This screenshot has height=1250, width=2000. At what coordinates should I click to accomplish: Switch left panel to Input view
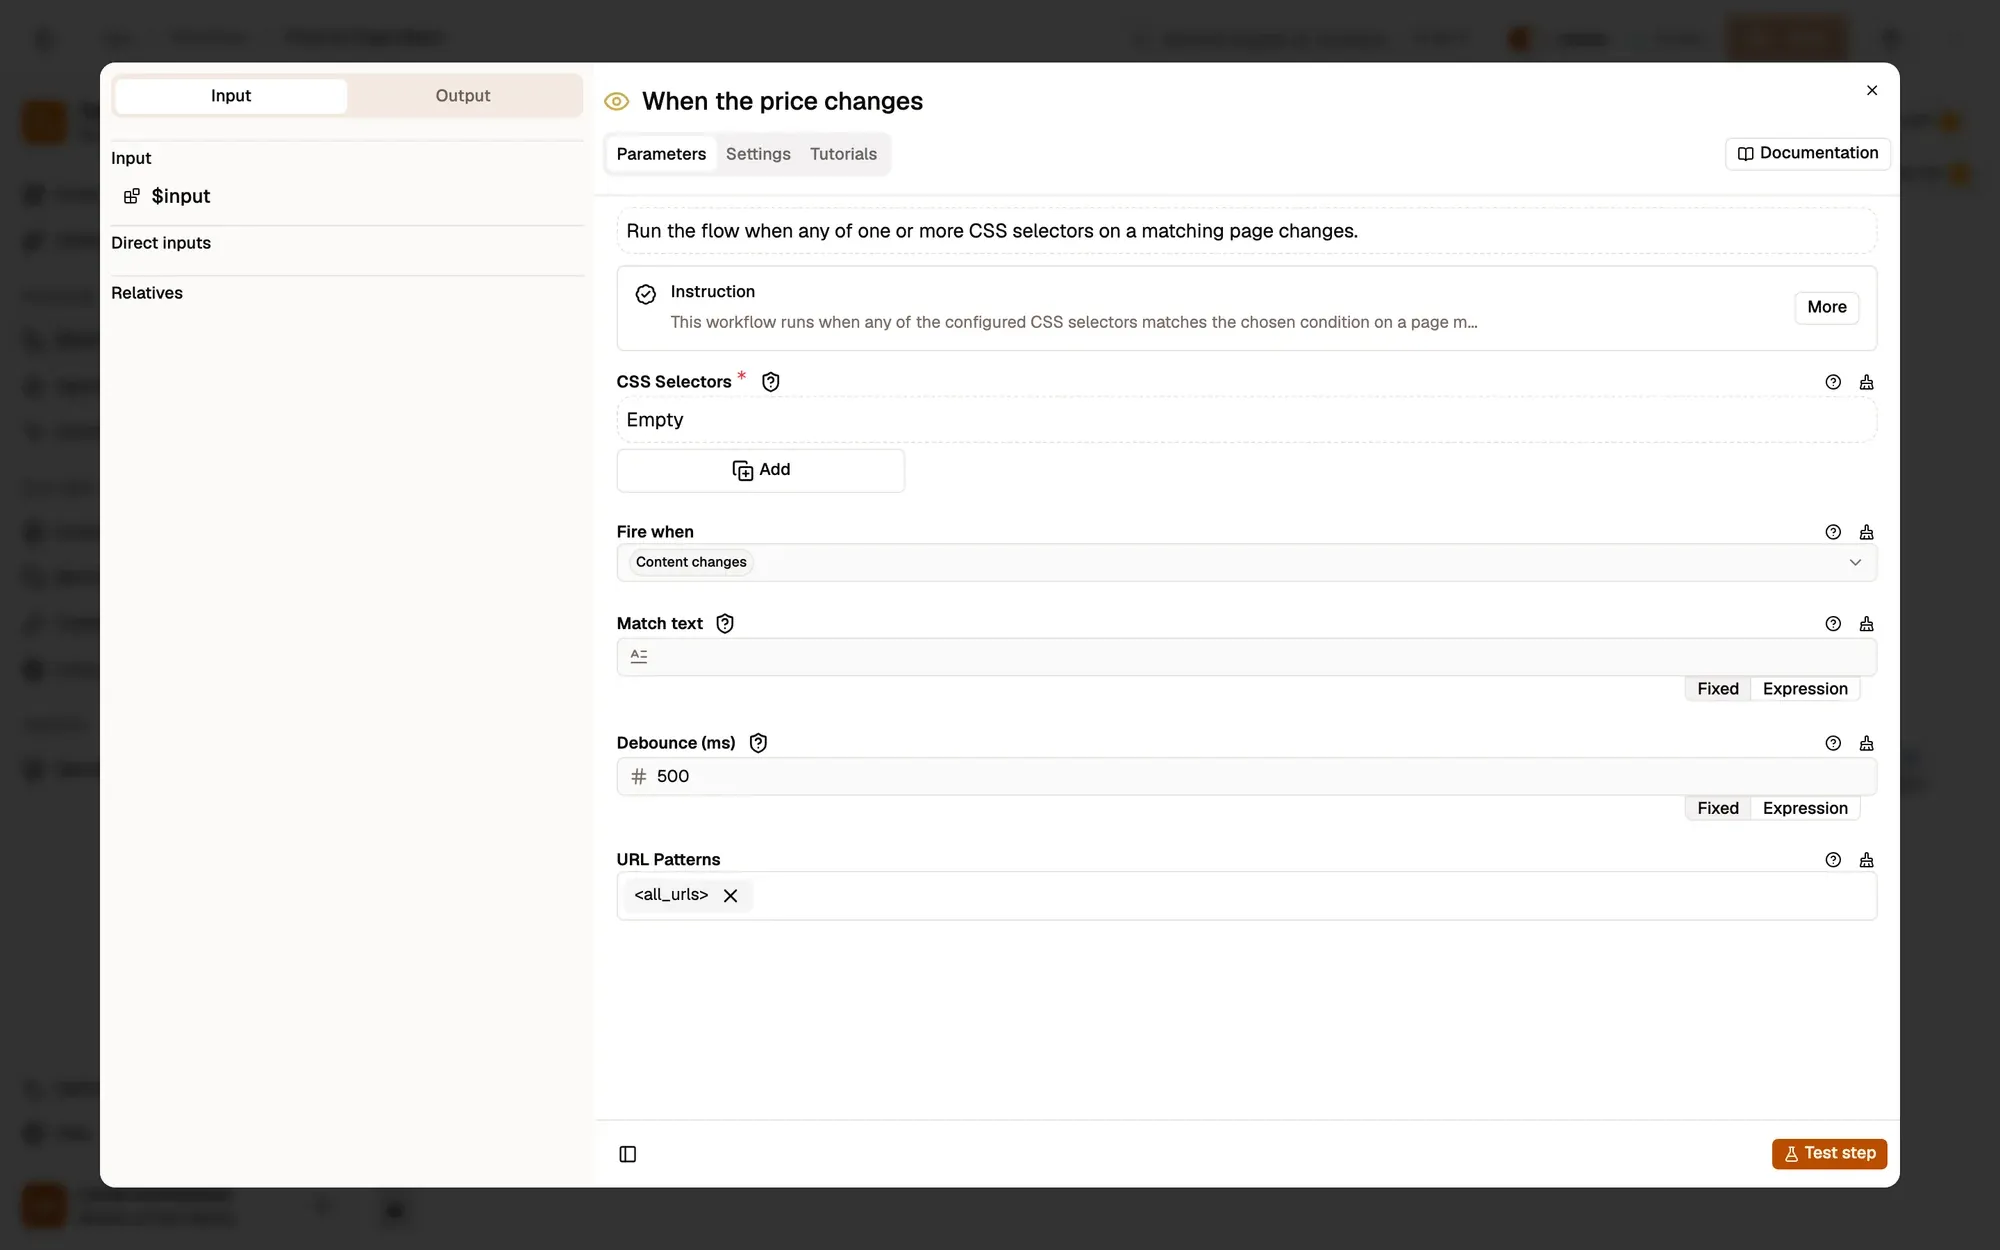tap(231, 96)
